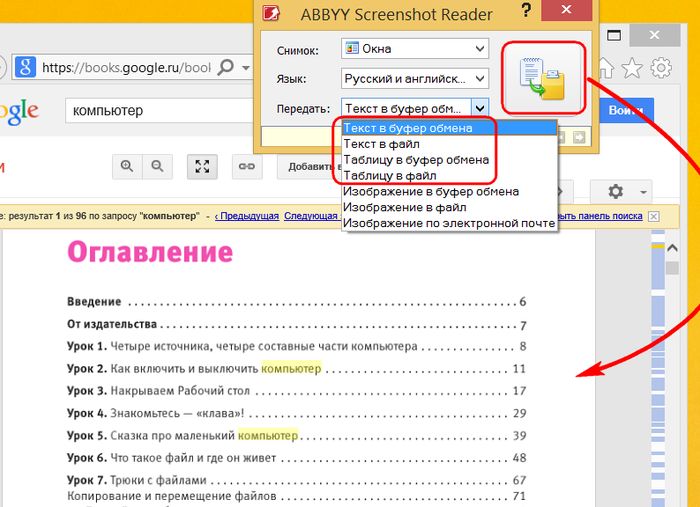Click the chain link icon

pos(245,166)
